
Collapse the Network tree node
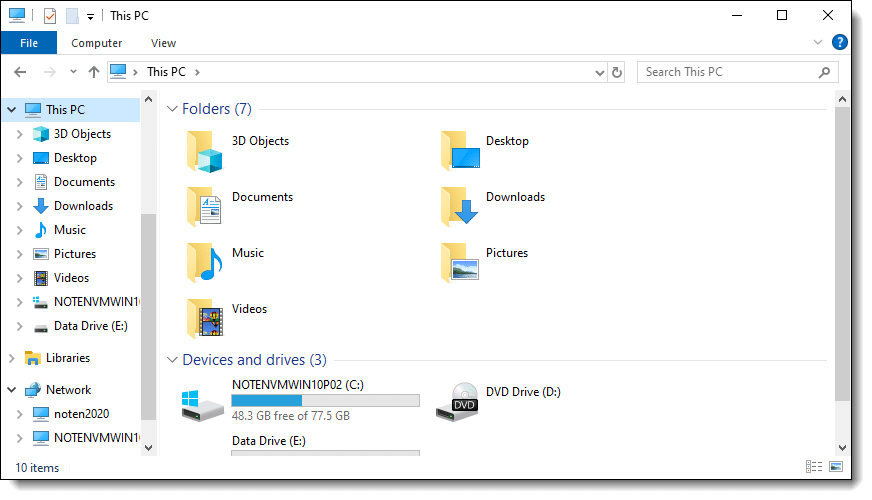(x=11, y=390)
